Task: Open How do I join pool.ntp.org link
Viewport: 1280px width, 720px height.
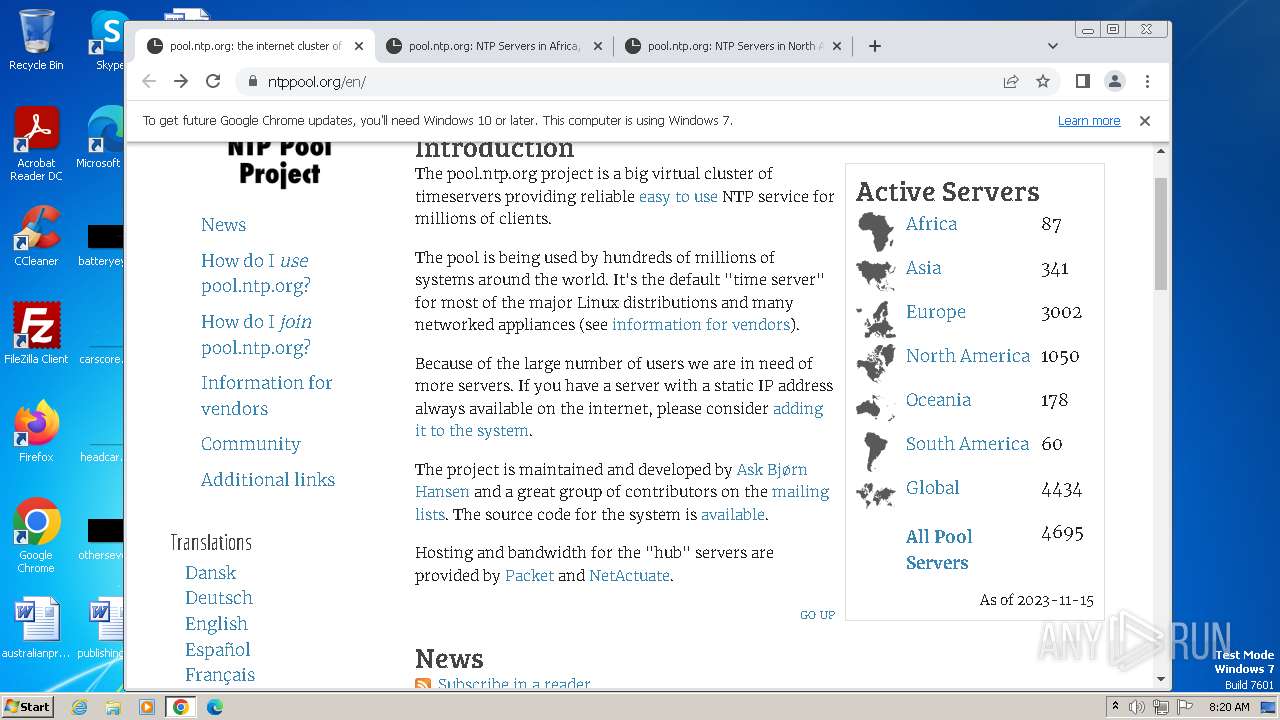Action: (x=256, y=334)
